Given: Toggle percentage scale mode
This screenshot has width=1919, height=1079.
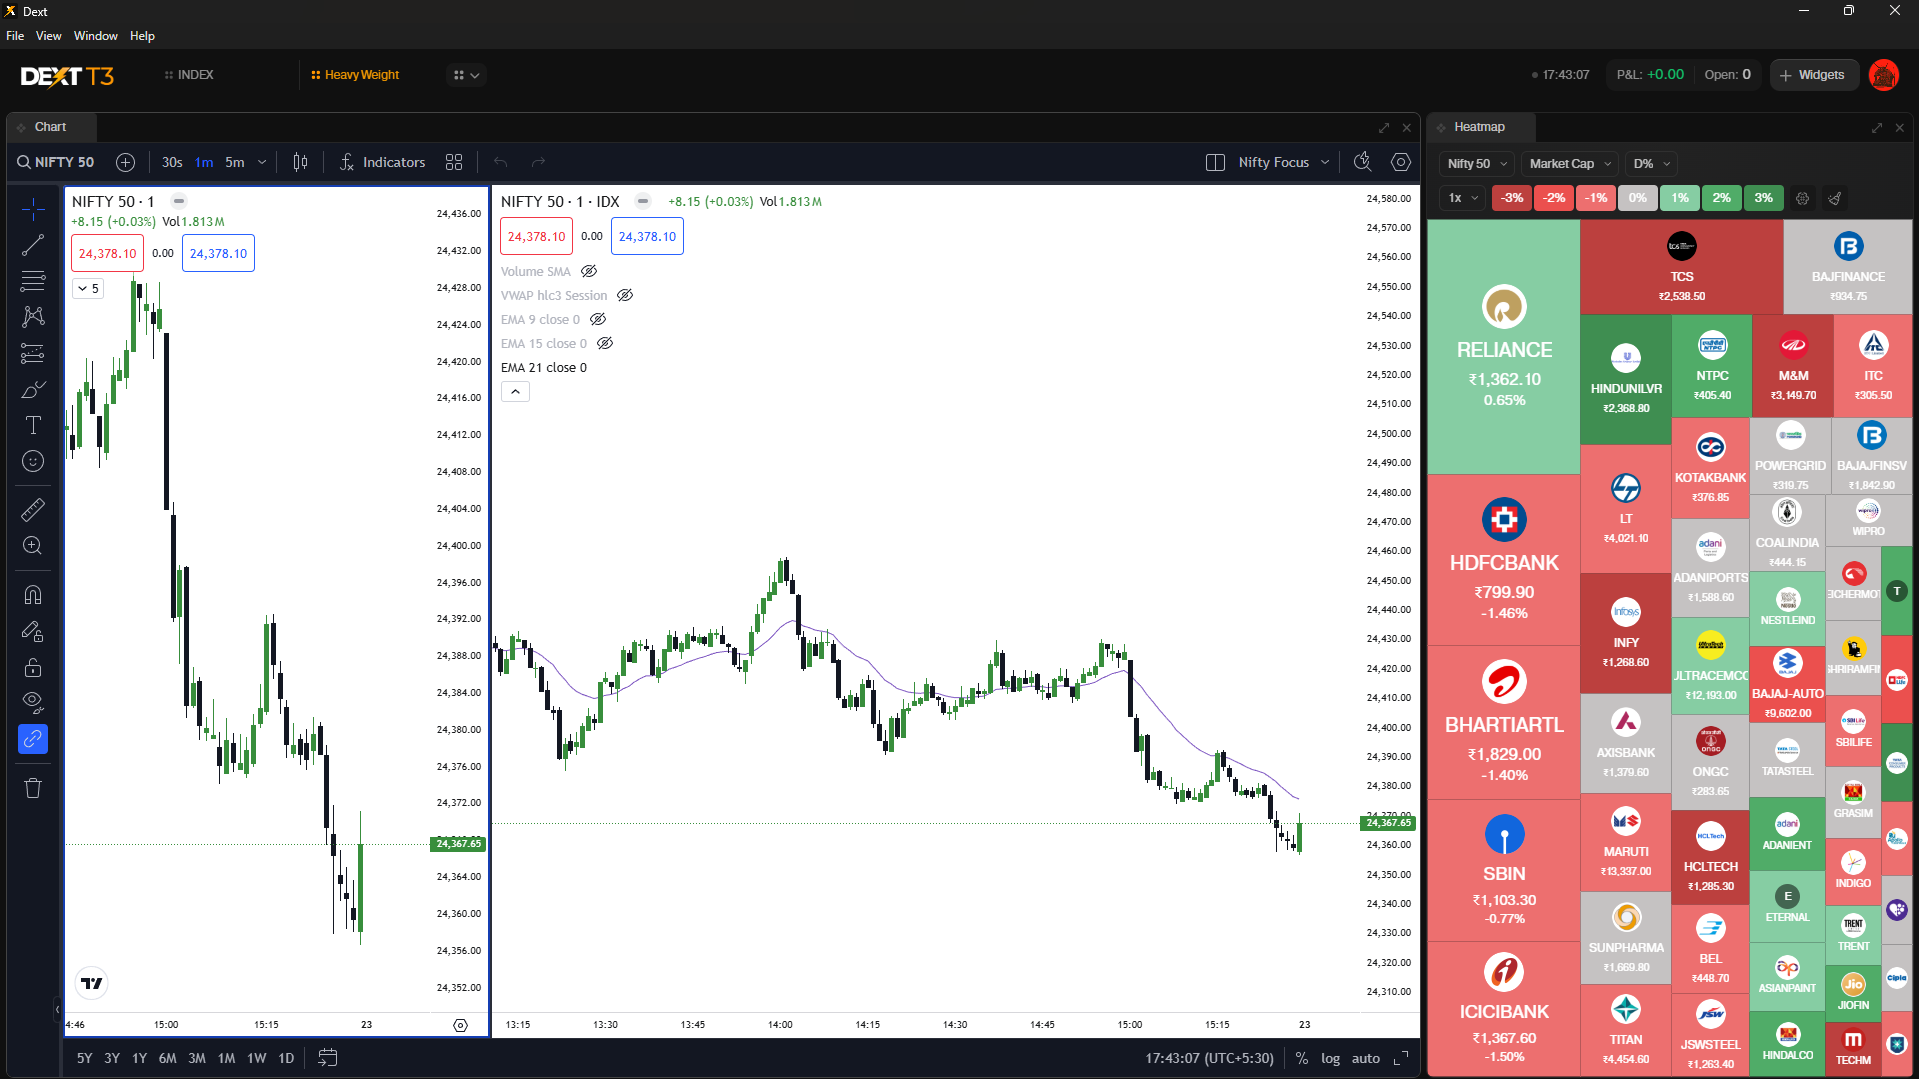Looking at the screenshot, I should (x=1301, y=1058).
